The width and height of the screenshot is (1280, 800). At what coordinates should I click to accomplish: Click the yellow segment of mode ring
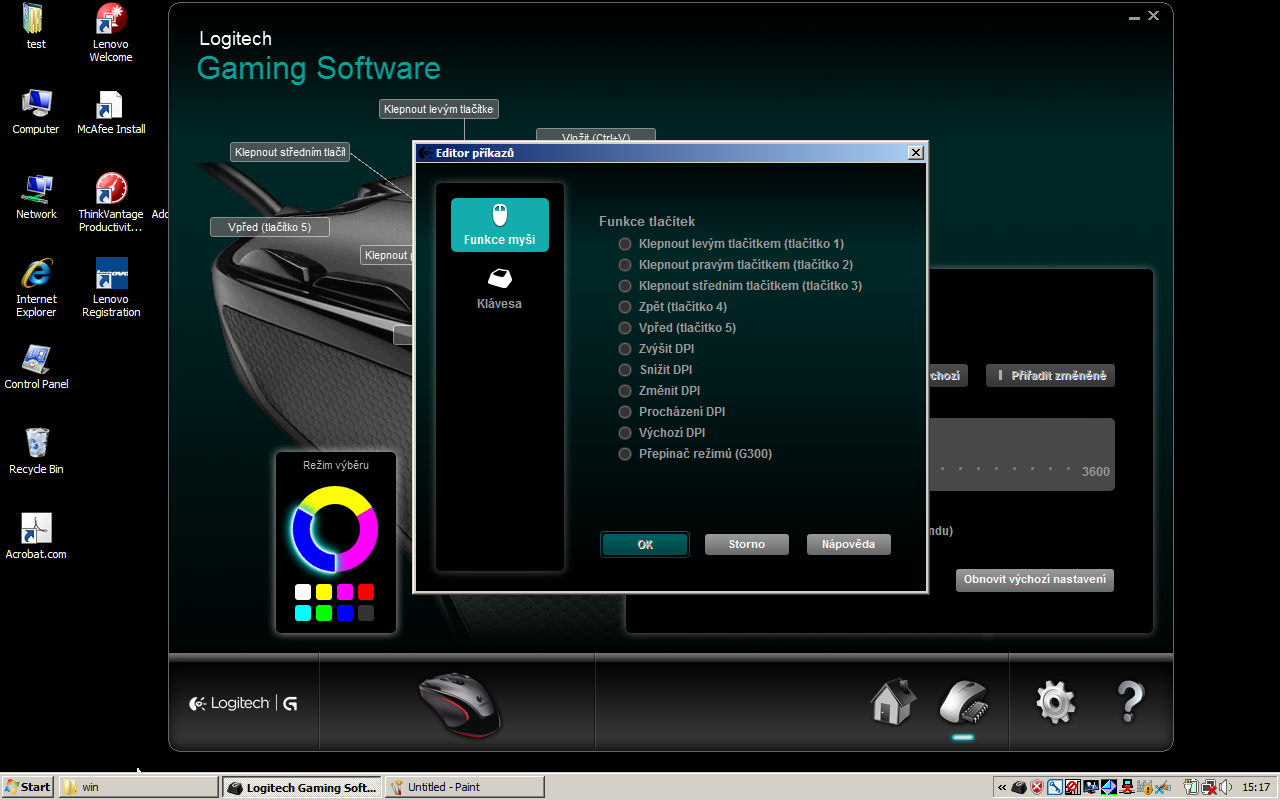pyautogui.click(x=335, y=496)
